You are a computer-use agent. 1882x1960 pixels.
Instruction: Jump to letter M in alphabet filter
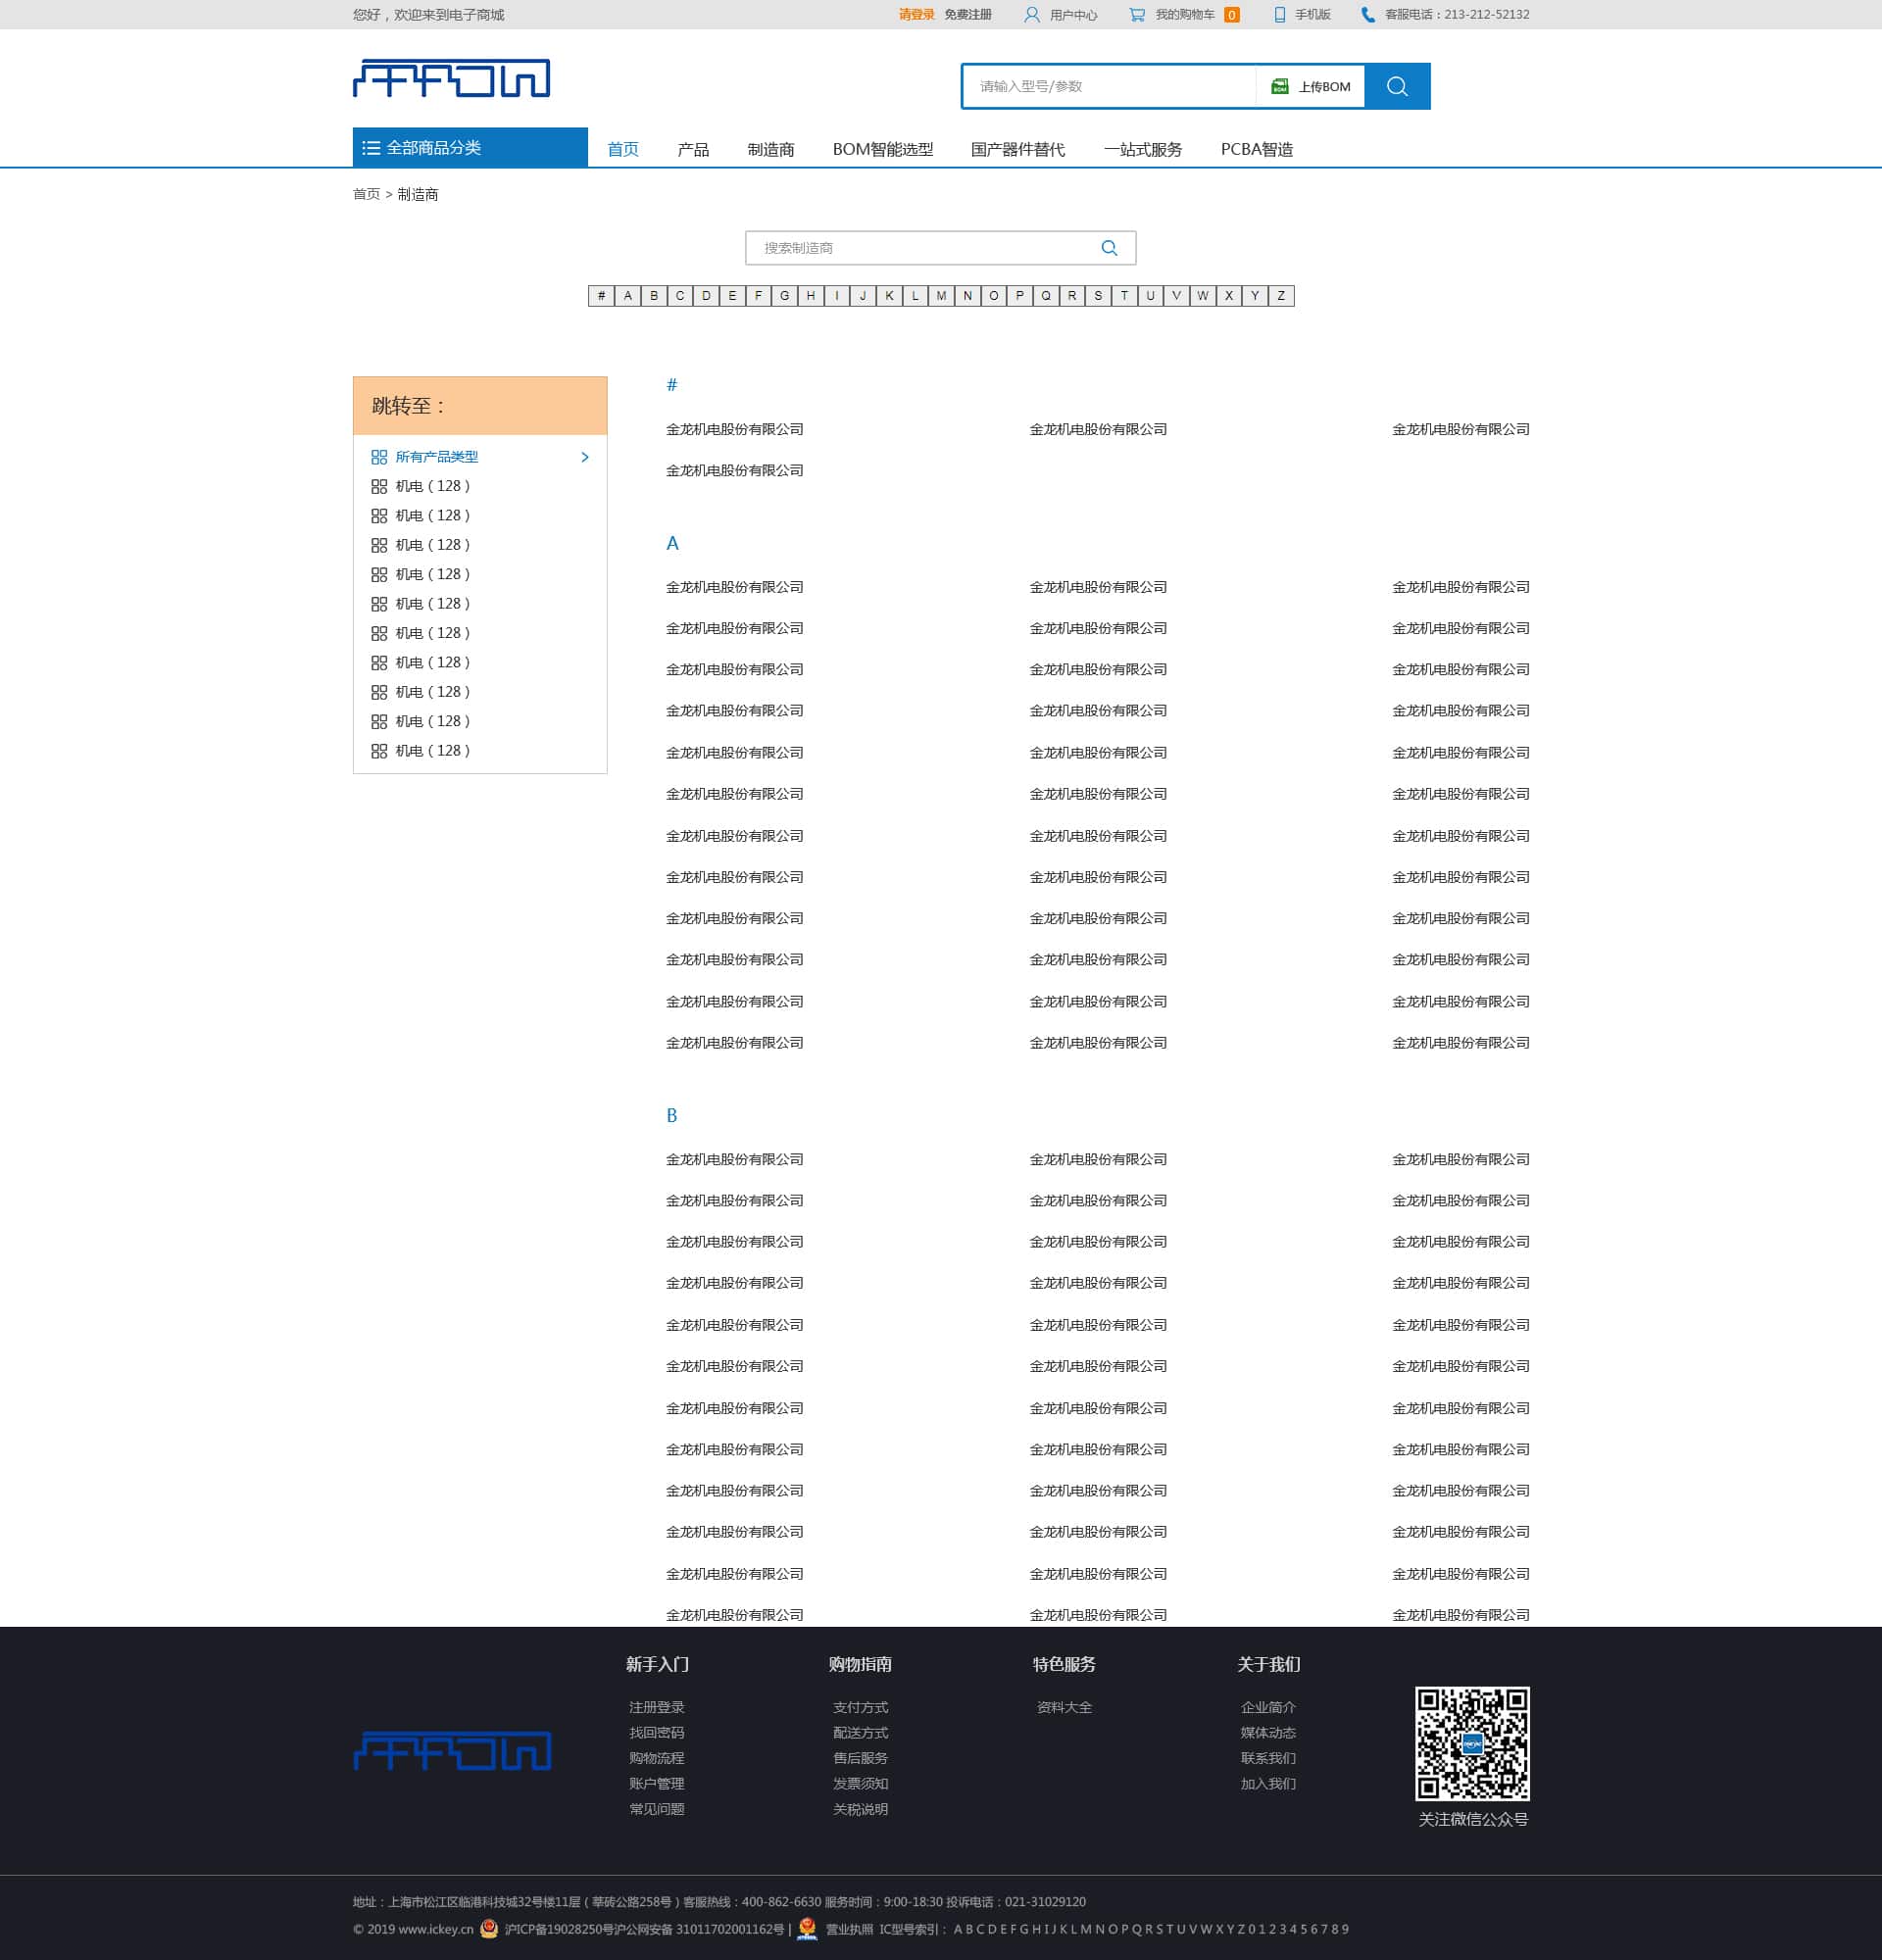click(x=941, y=296)
